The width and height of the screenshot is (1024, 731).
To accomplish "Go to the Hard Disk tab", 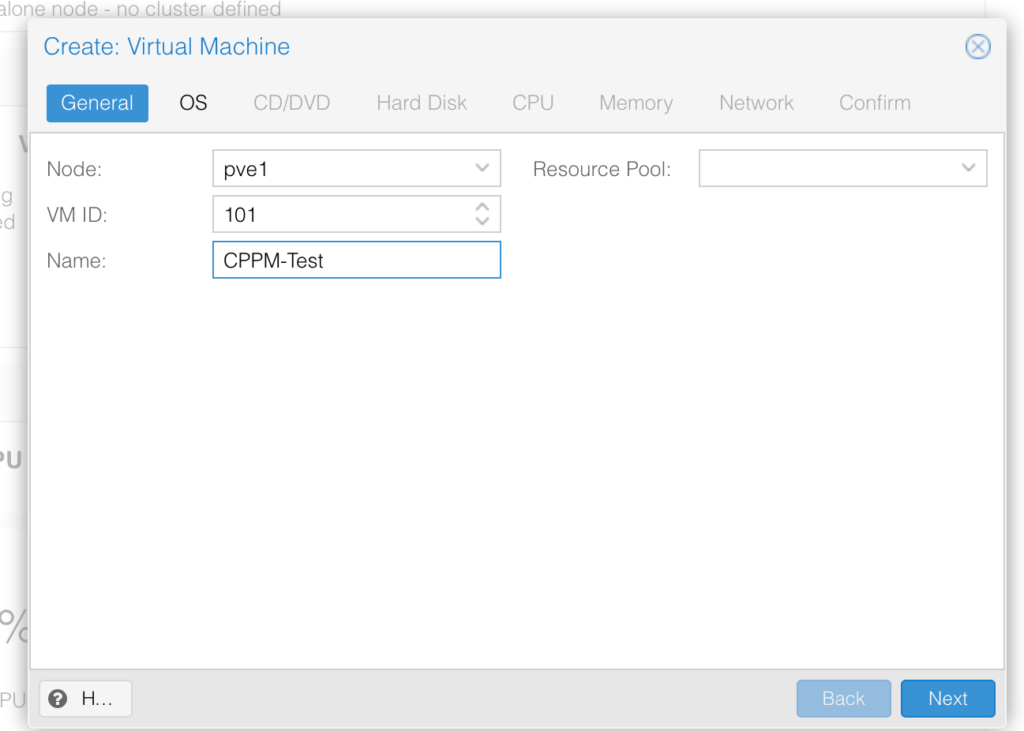I will (421, 103).
